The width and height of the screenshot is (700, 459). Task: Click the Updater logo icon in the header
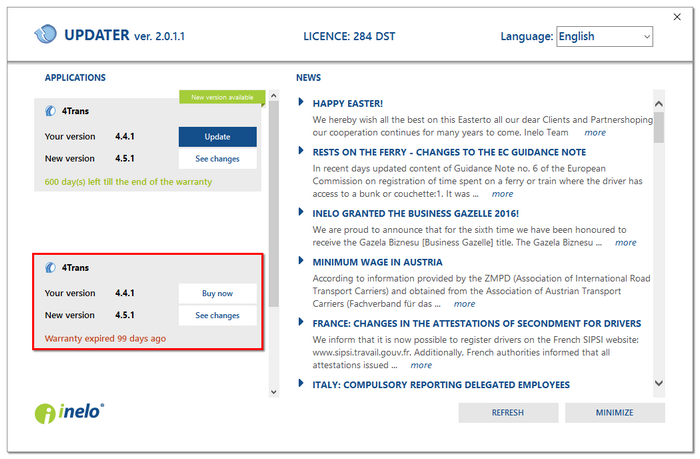click(46, 34)
